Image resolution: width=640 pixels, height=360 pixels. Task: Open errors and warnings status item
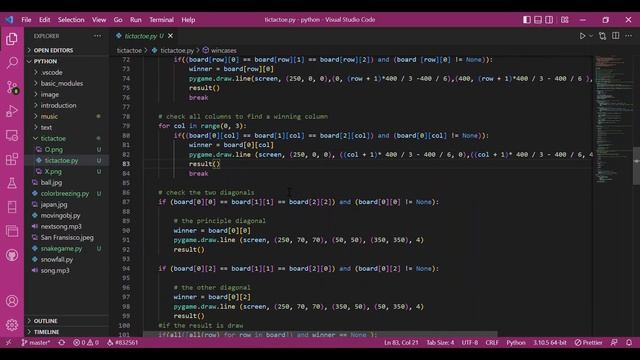[x=86, y=342]
